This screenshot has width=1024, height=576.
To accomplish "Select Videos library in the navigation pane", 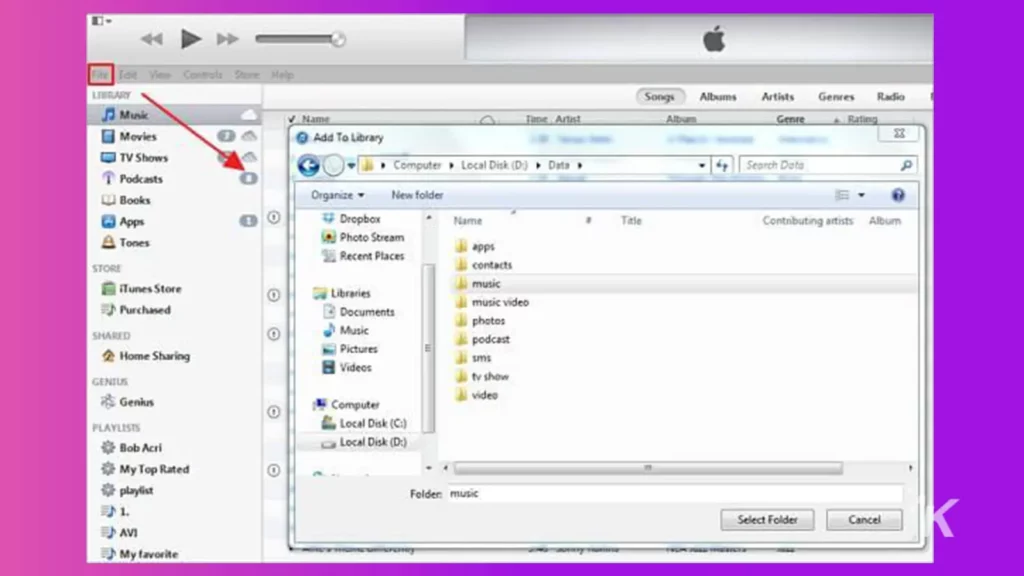I will [355, 368].
